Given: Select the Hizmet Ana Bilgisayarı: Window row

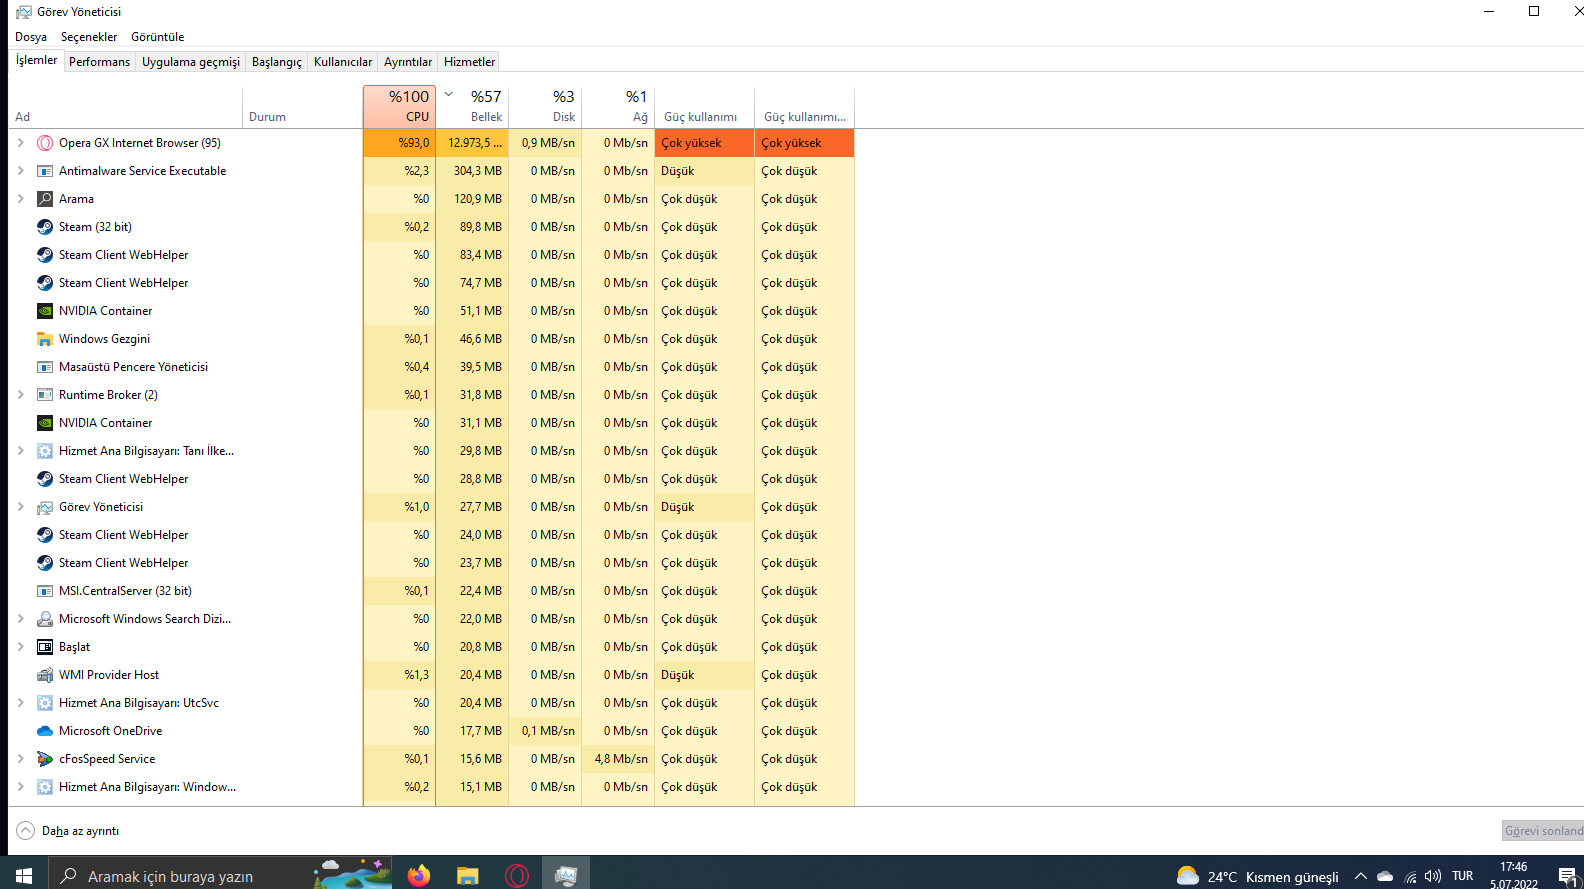Looking at the screenshot, I should point(431,787).
